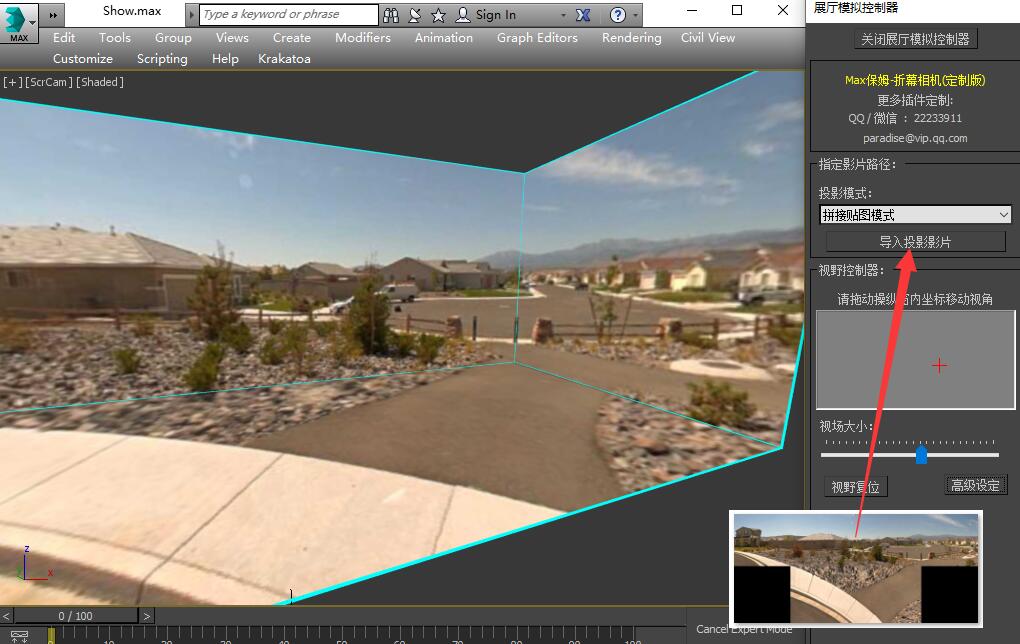Screen dimensions: 1020x644
Task: Click the binoculars search icon
Action: point(391,15)
